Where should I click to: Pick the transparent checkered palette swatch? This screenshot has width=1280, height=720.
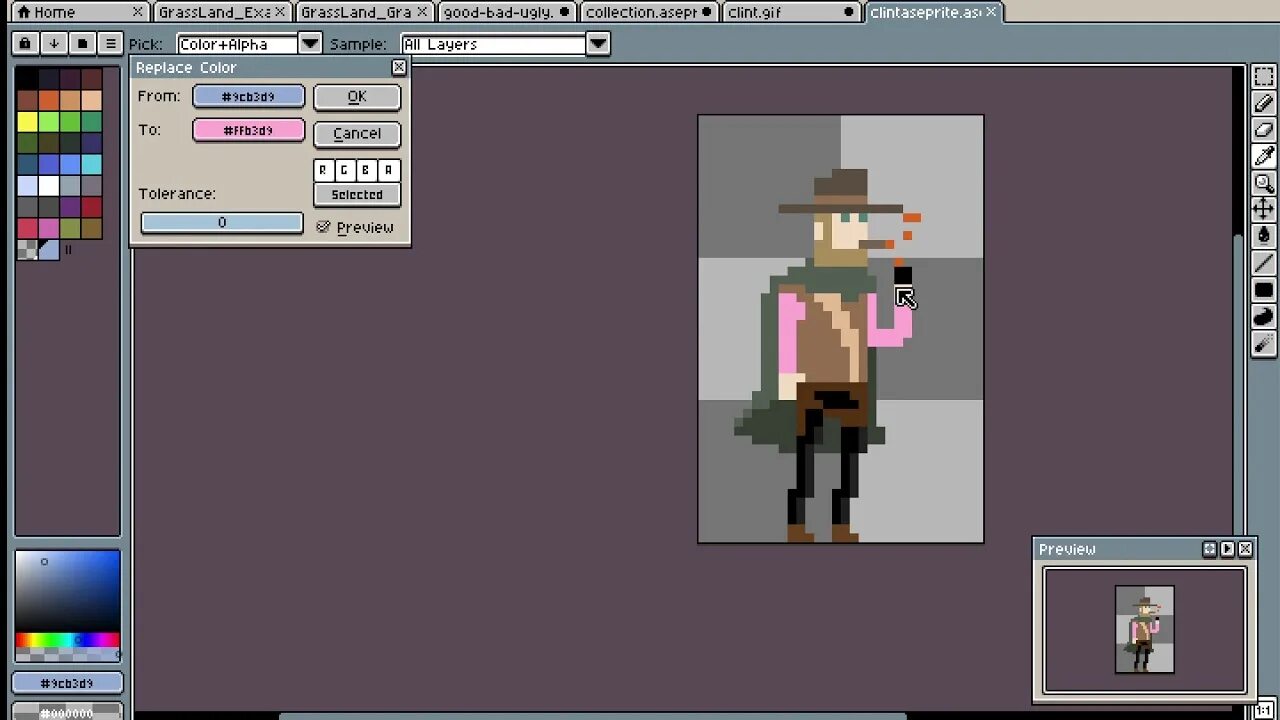pos(27,250)
